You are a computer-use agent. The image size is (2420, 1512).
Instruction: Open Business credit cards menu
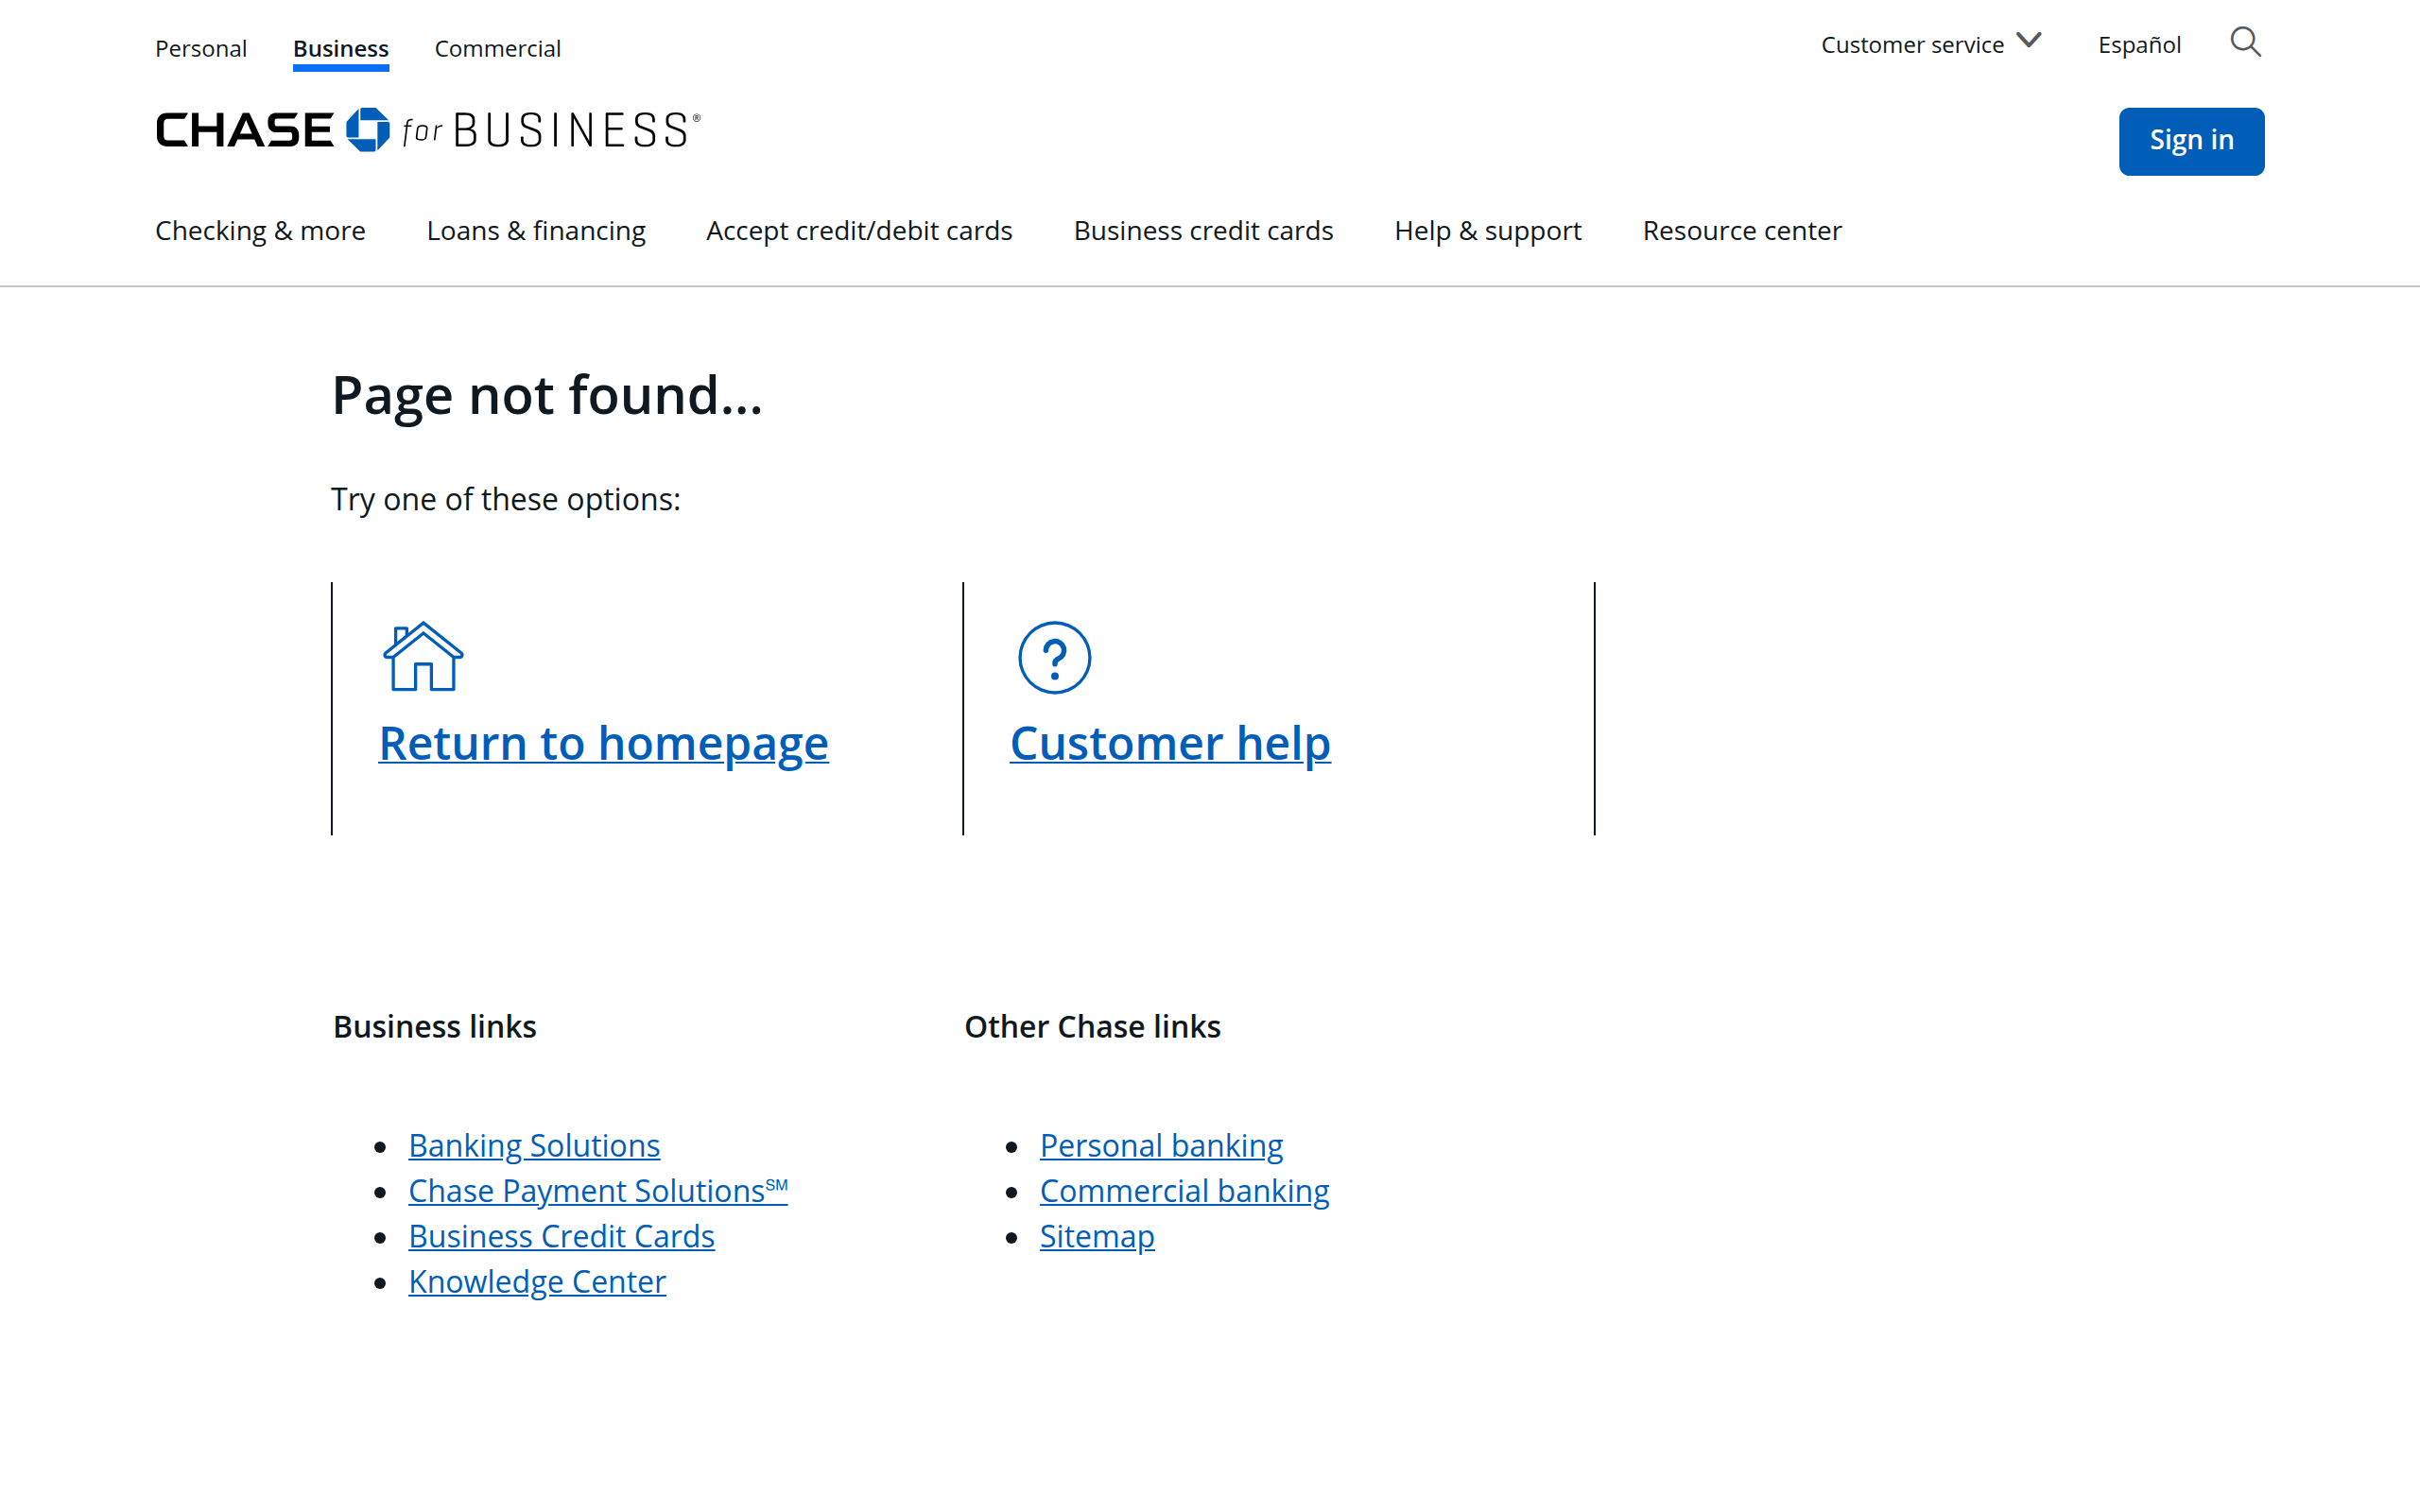tap(1203, 231)
